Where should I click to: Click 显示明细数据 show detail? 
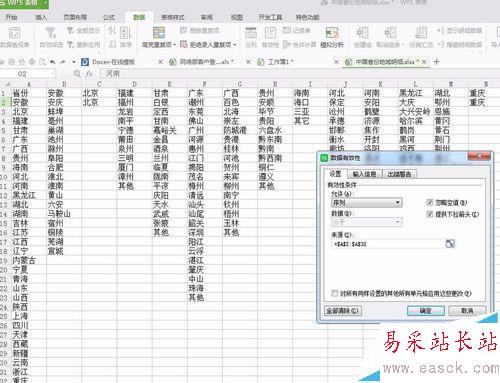pos(460,31)
